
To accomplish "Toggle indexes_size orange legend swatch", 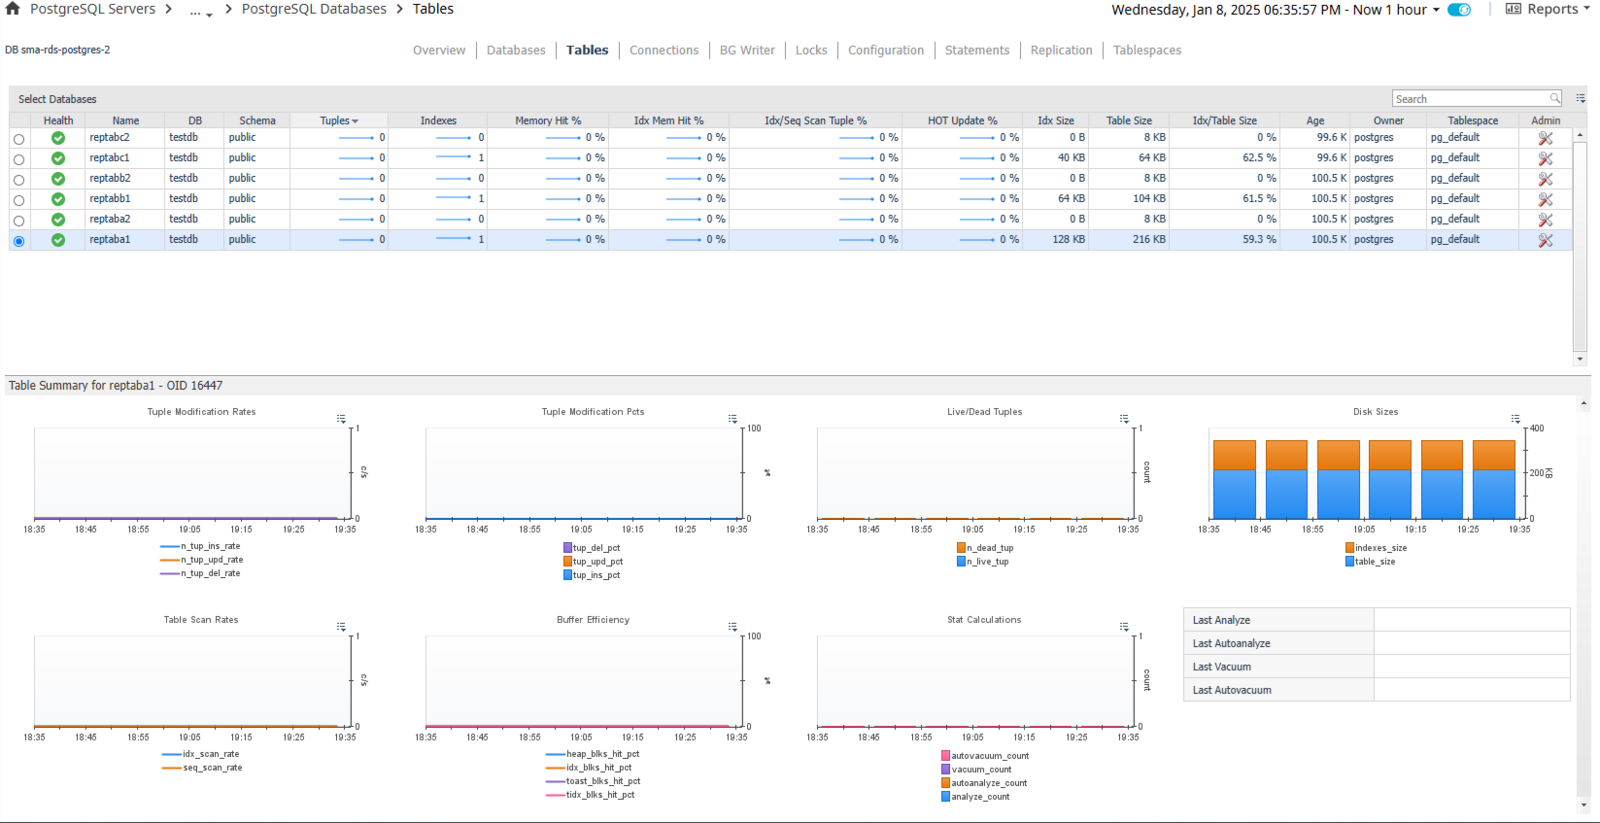I will click(1350, 548).
